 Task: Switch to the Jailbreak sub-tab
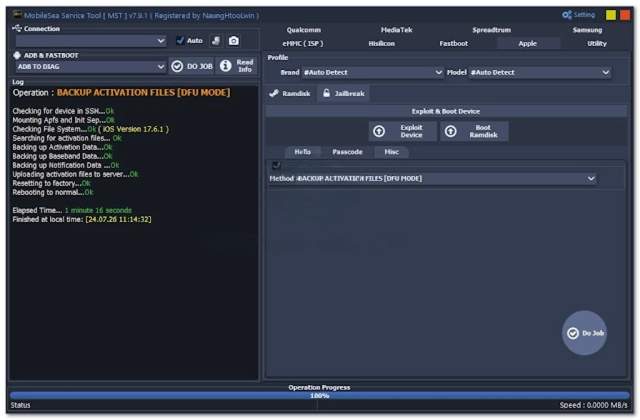[344, 93]
